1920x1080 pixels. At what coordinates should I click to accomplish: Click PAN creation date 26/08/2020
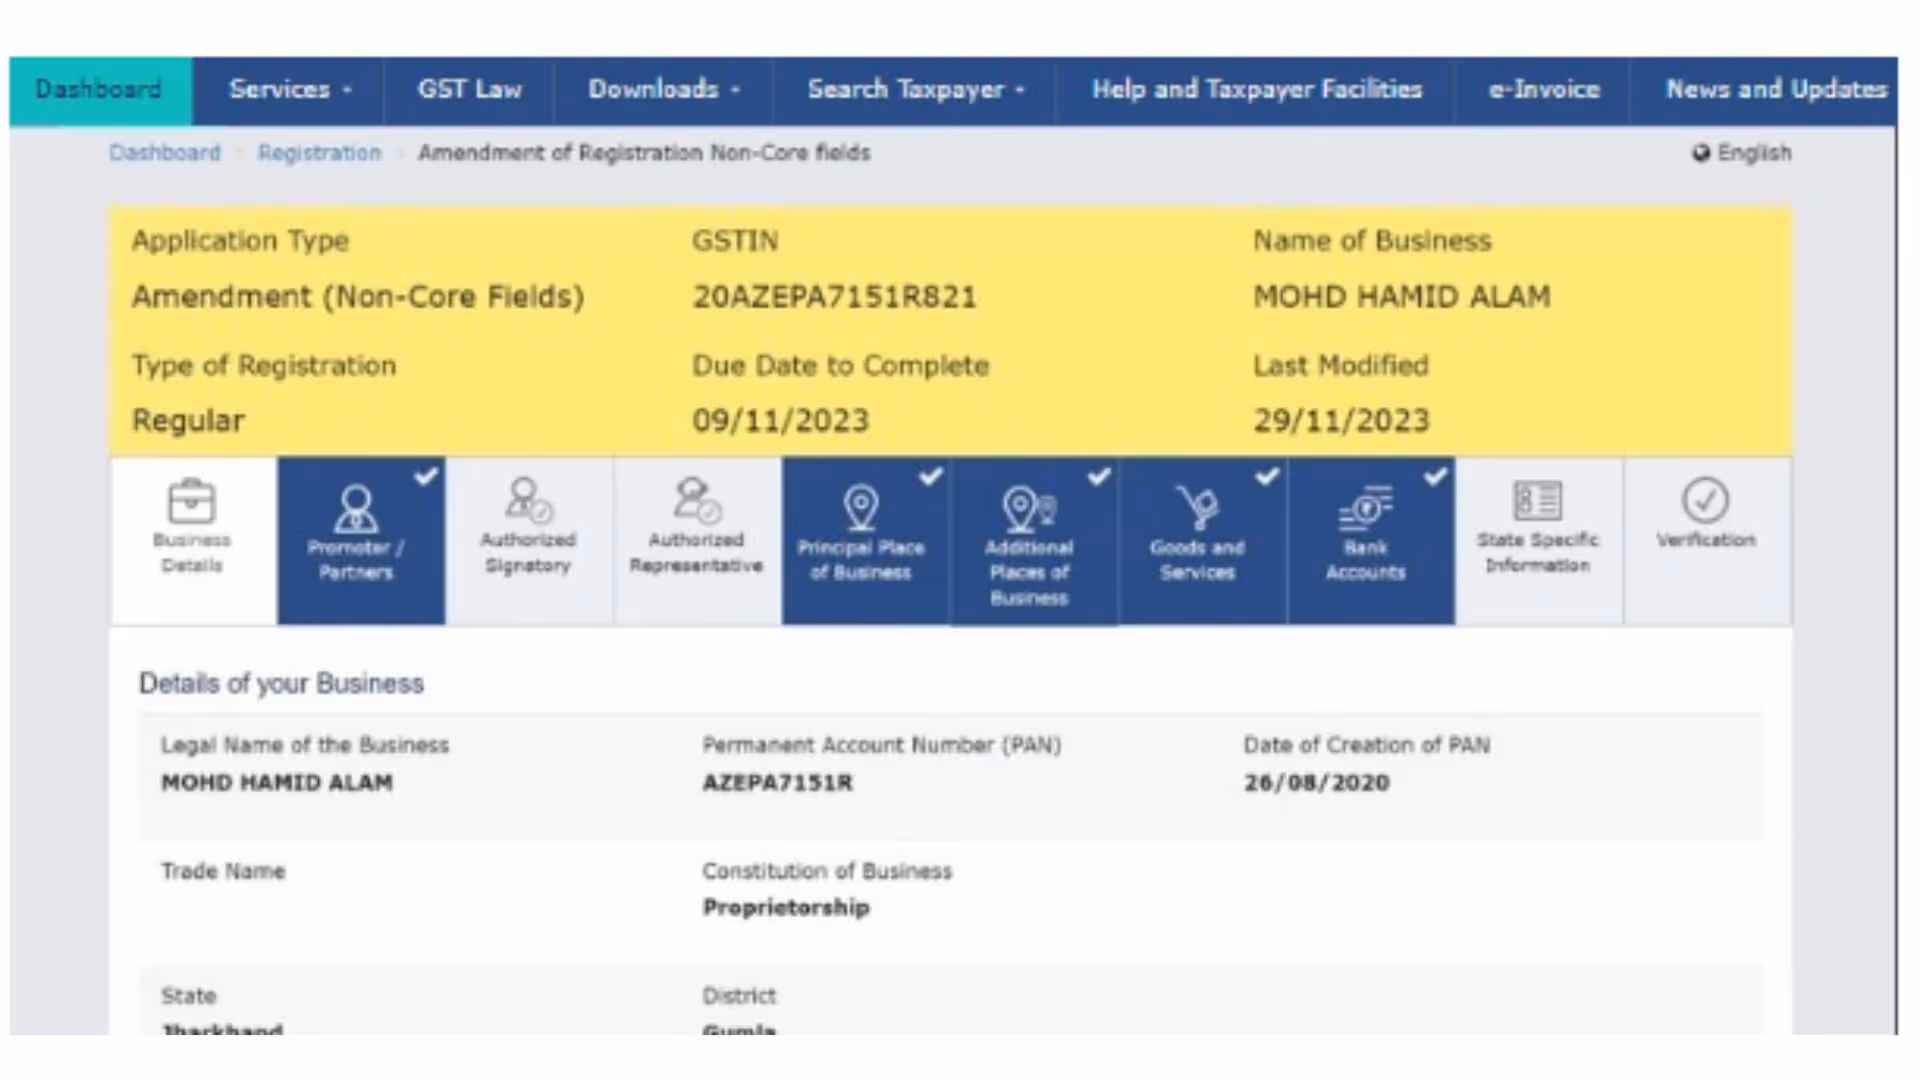click(x=1316, y=783)
